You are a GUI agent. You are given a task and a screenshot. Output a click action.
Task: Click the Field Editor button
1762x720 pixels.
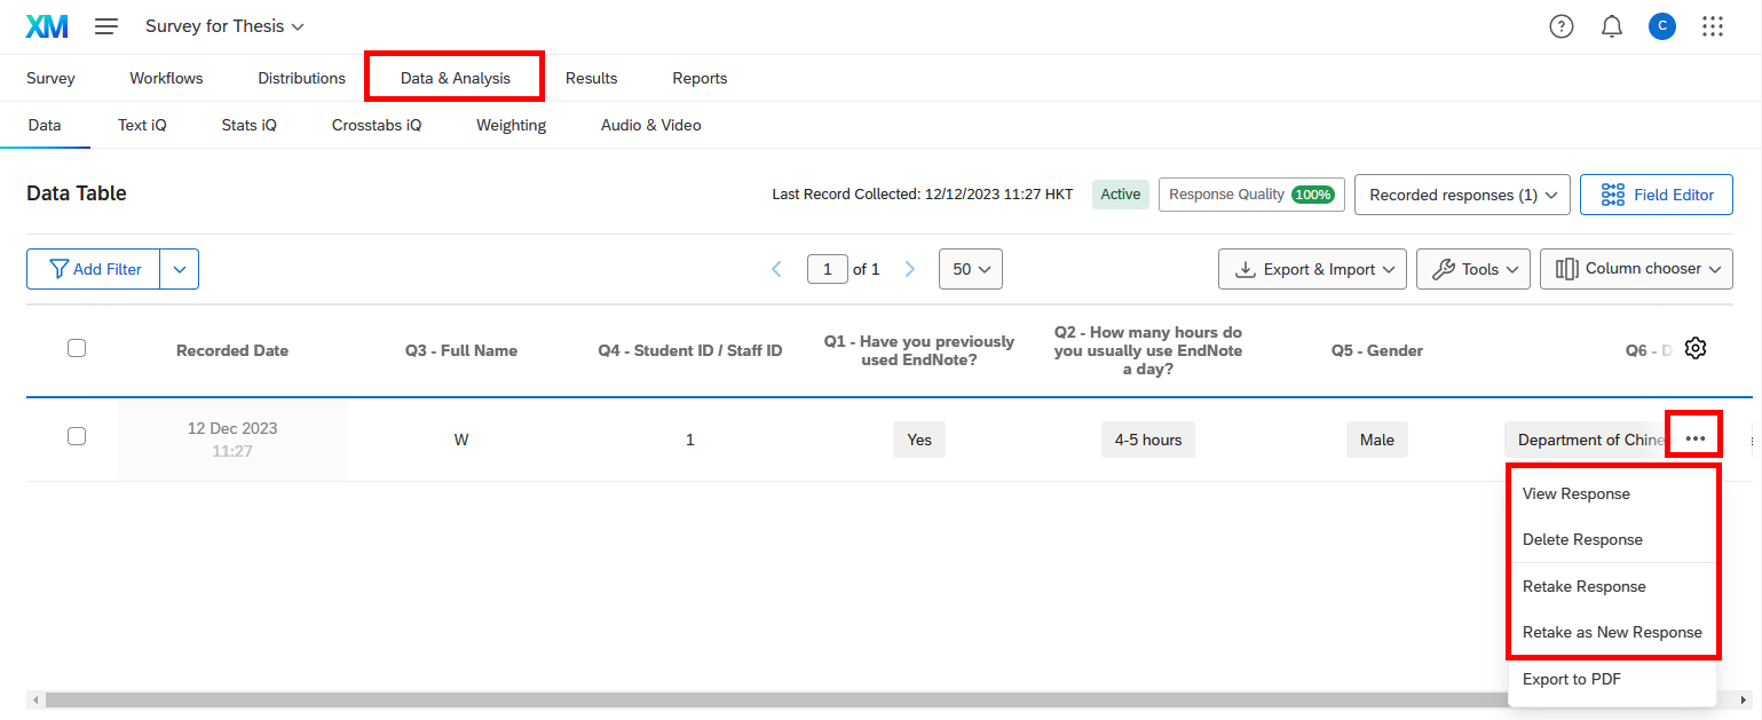[x=1656, y=195]
